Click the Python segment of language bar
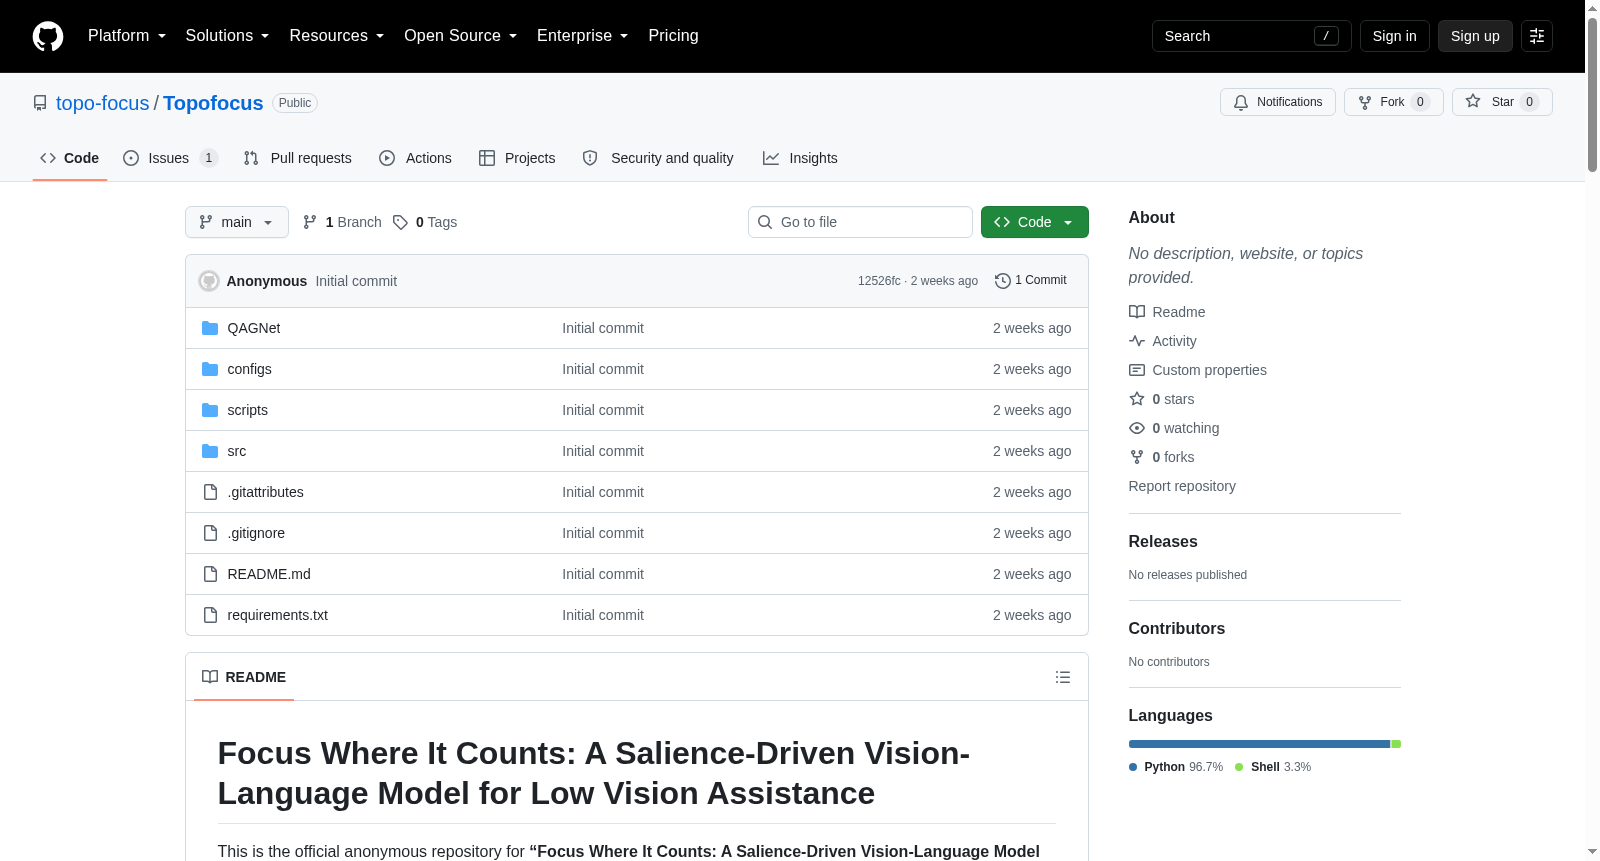Screen dimensions: 1600x861 point(1260,744)
